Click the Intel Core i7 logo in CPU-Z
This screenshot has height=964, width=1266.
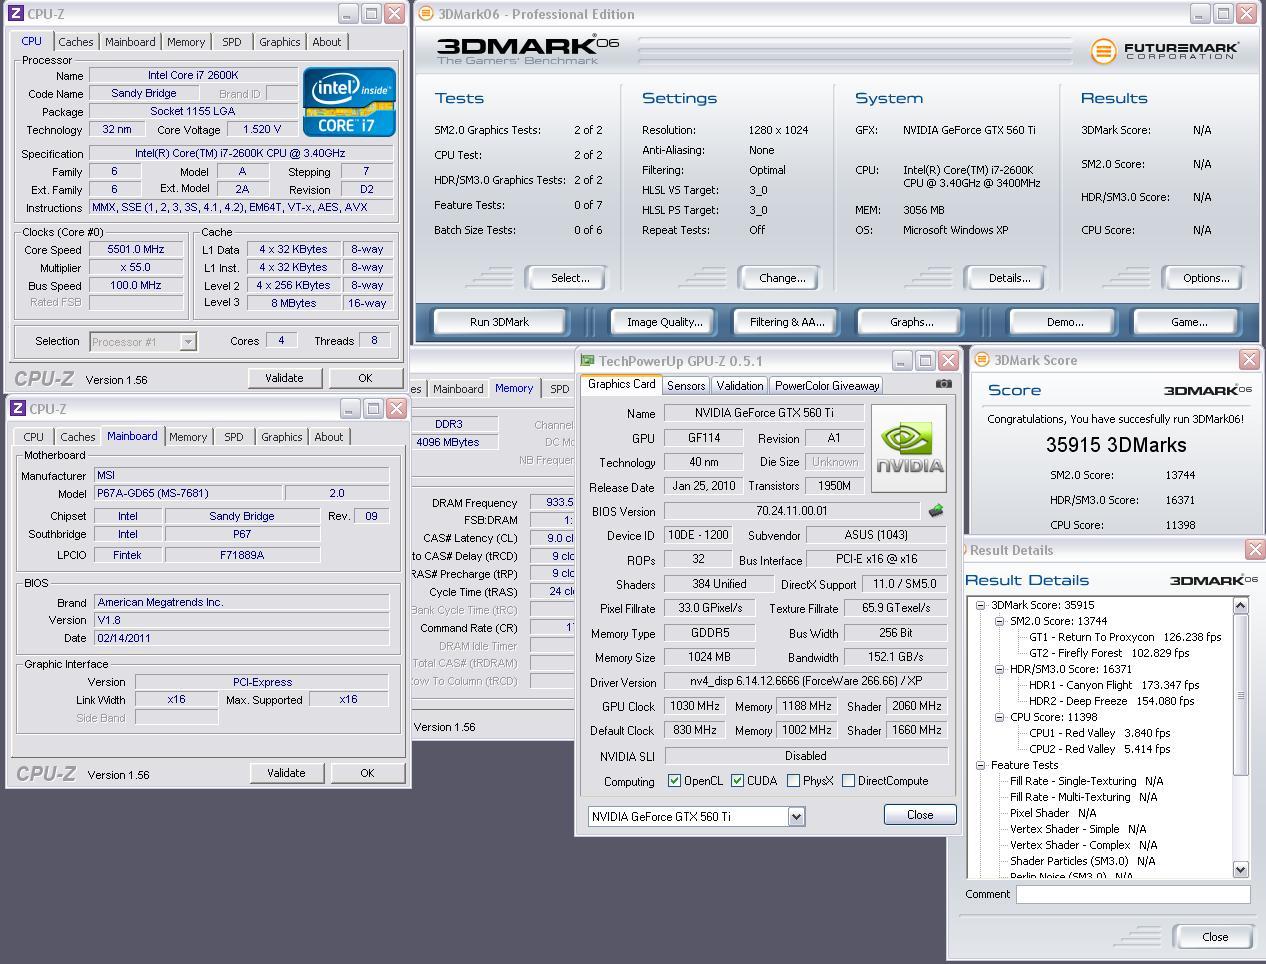click(x=349, y=102)
